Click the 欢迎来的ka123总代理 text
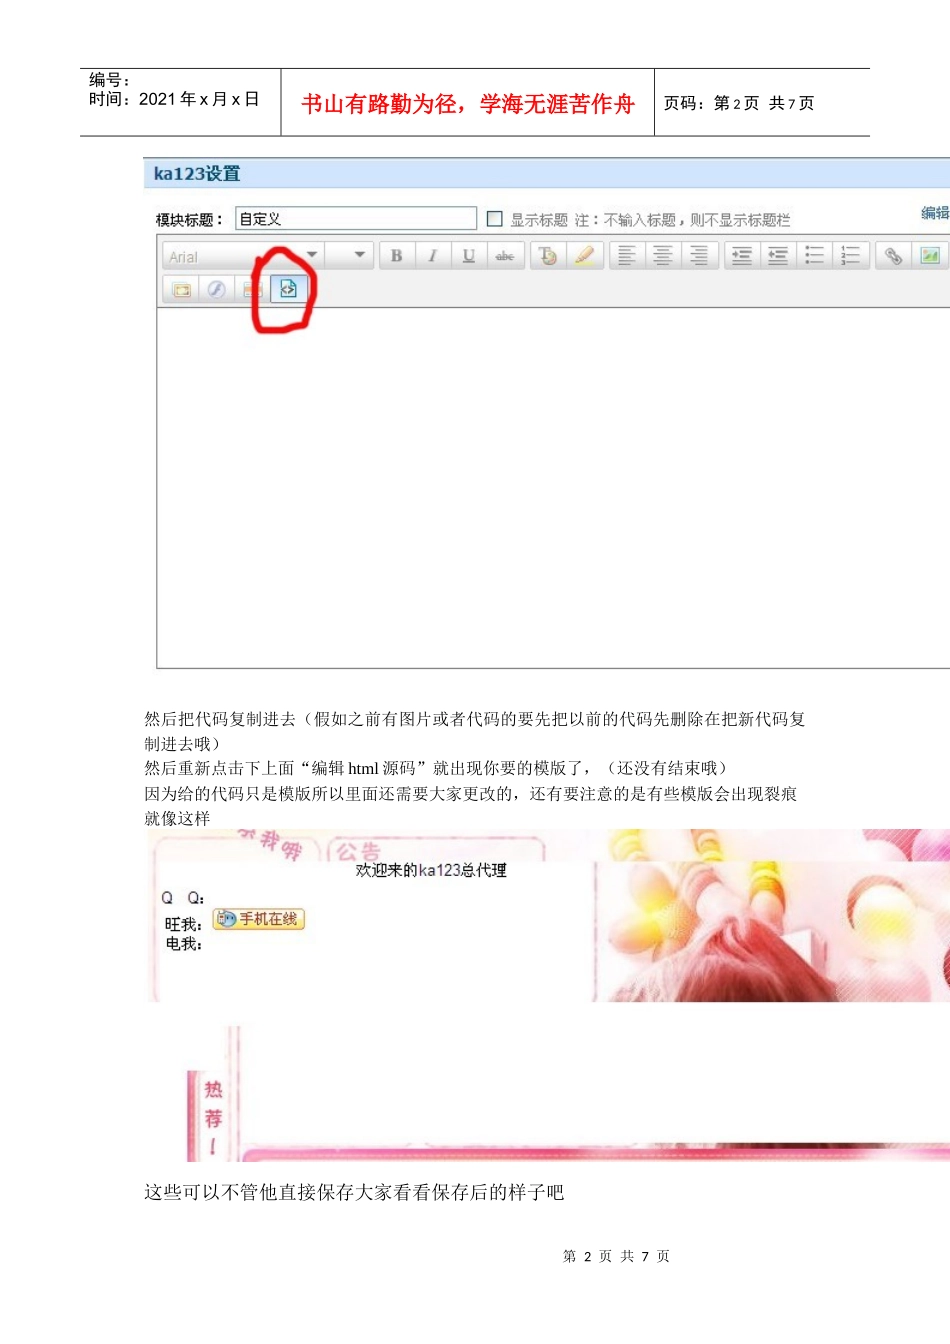 pyautogui.click(x=431, y=870)
